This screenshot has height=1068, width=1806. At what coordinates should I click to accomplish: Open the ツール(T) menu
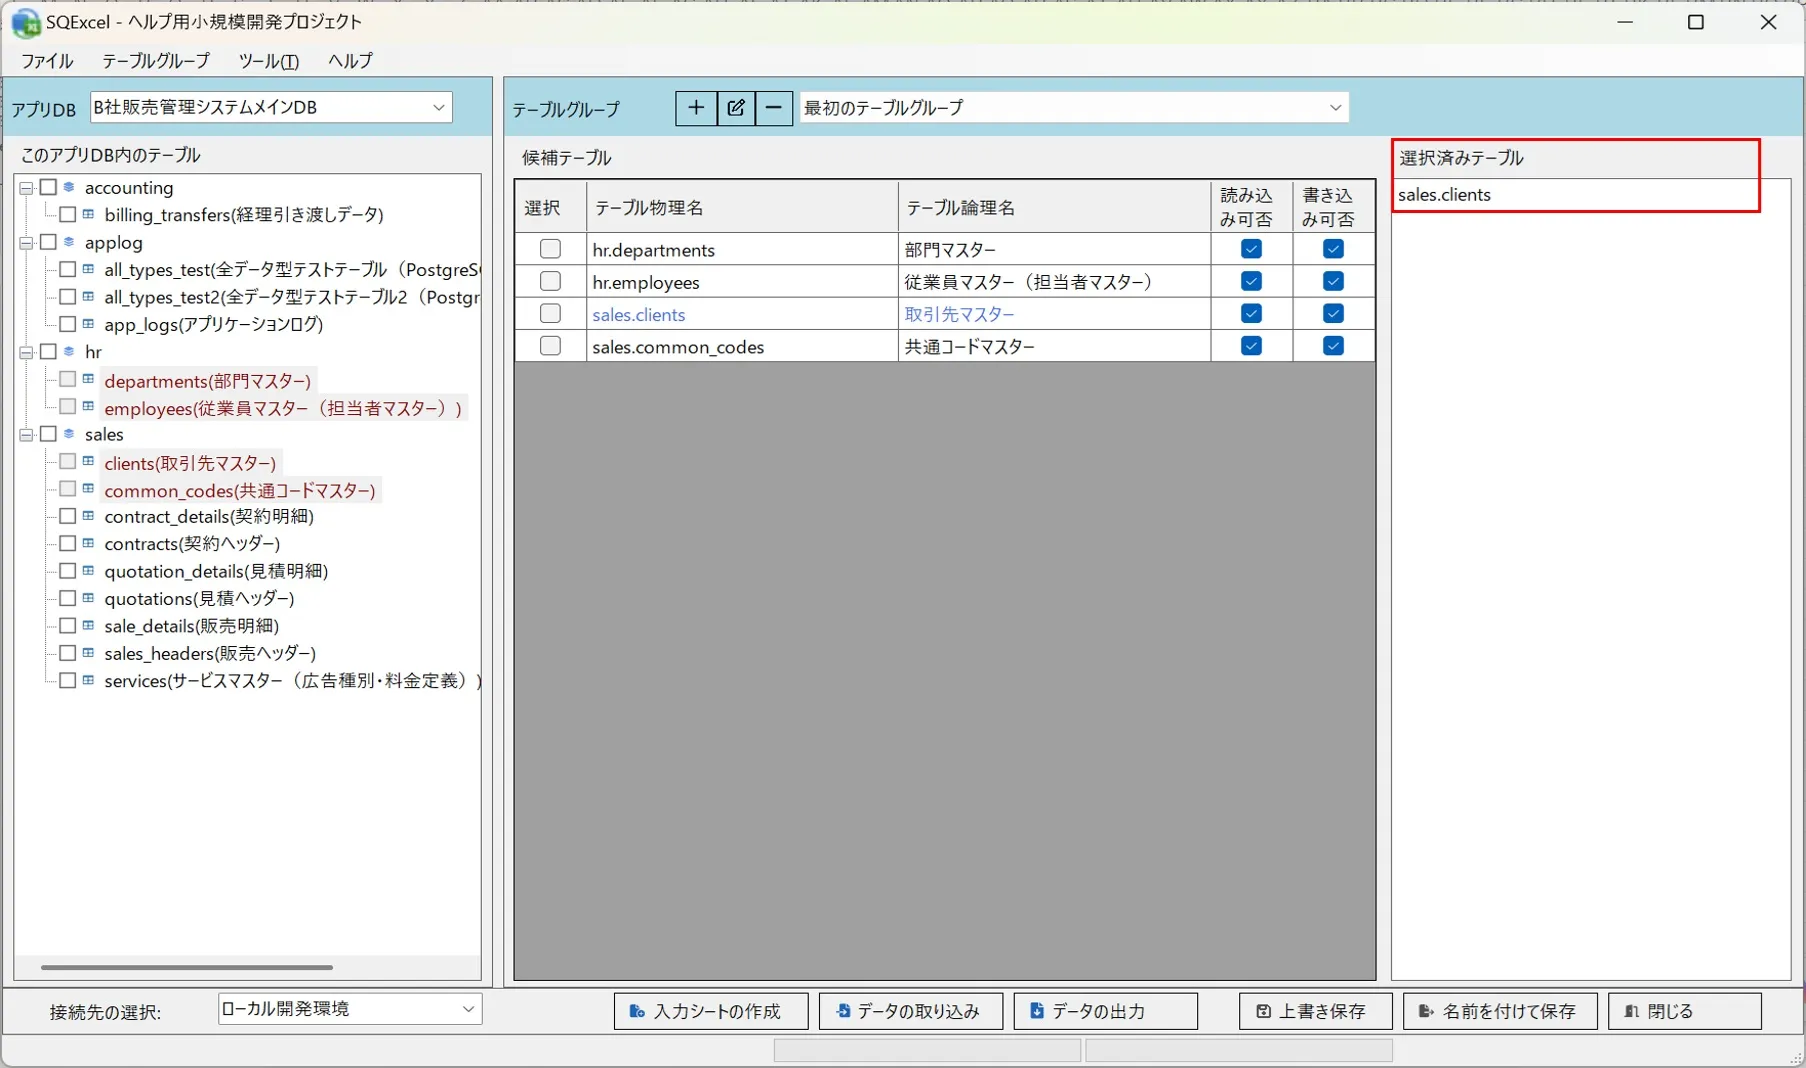[x=269, y=61]
